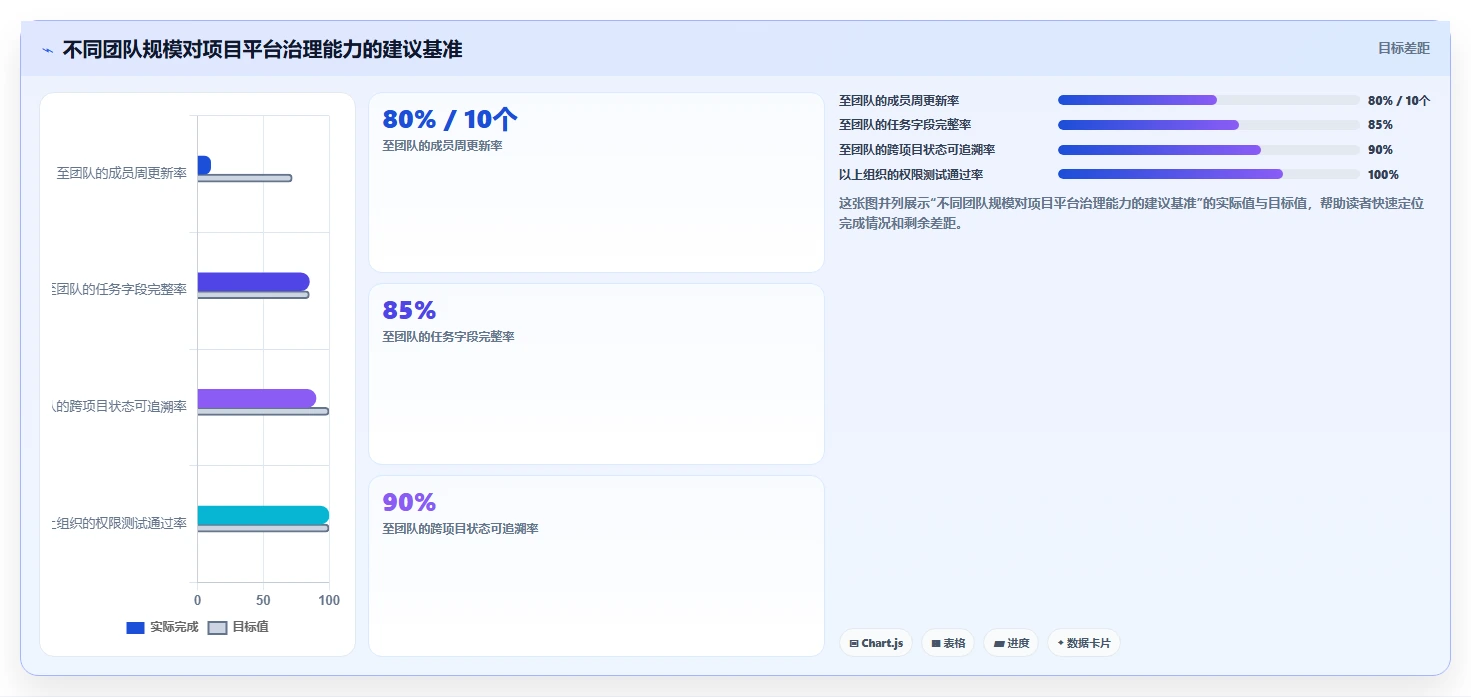Click the 进度 tag pill
Viewport: 1471px width, 697px height.
point(1011,643)
